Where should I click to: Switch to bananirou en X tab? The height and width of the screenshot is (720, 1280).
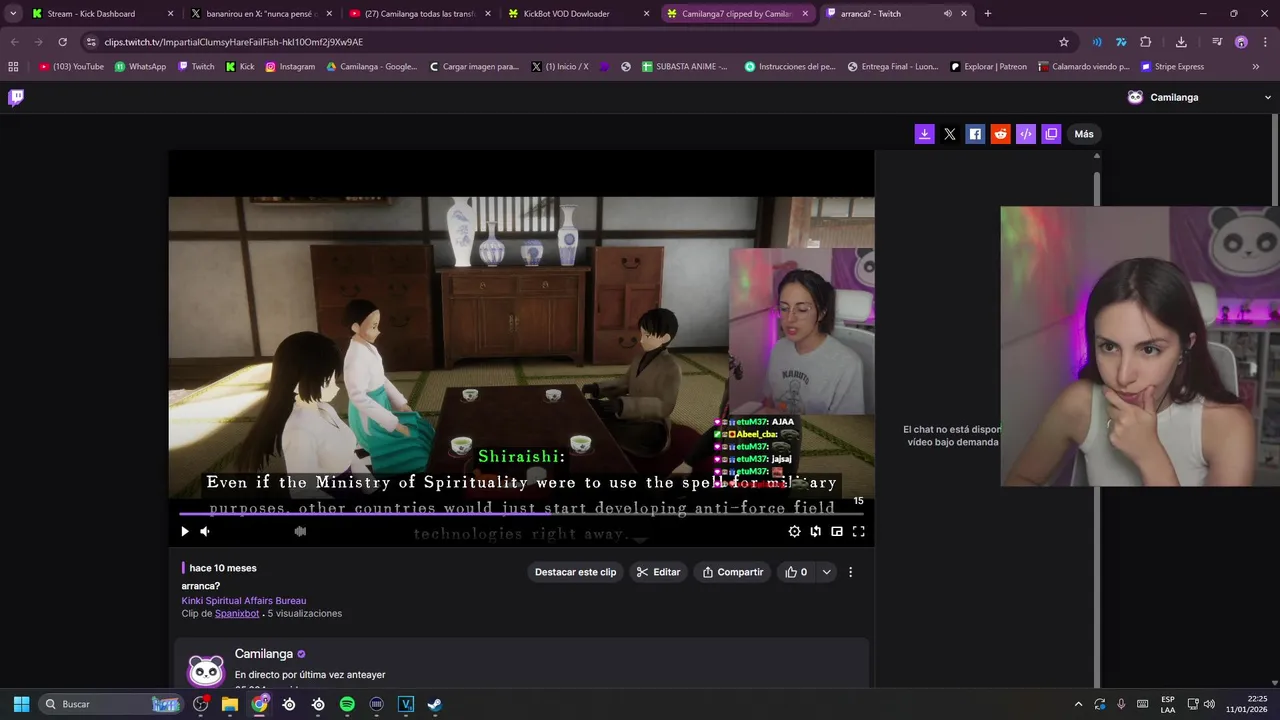(x=262, y=14)
